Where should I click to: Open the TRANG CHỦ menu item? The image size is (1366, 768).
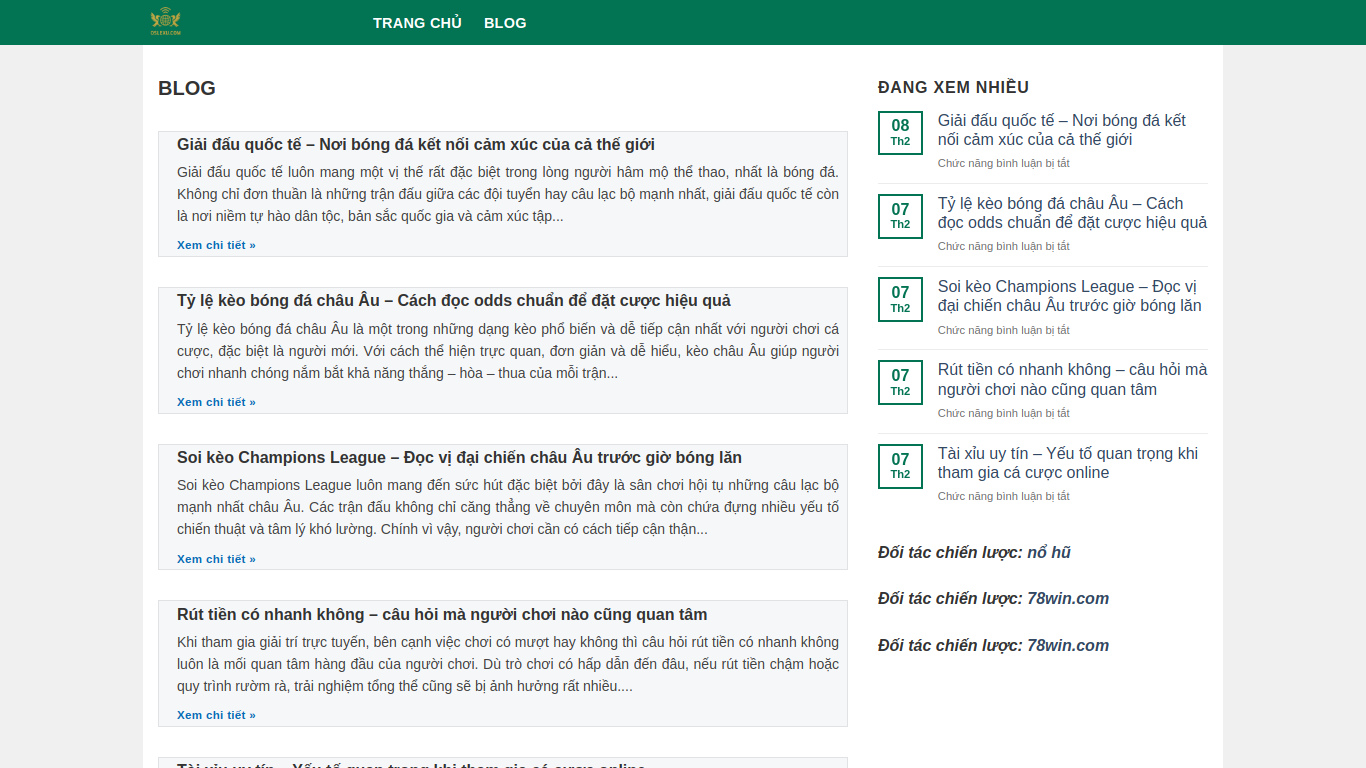point(417,23)
